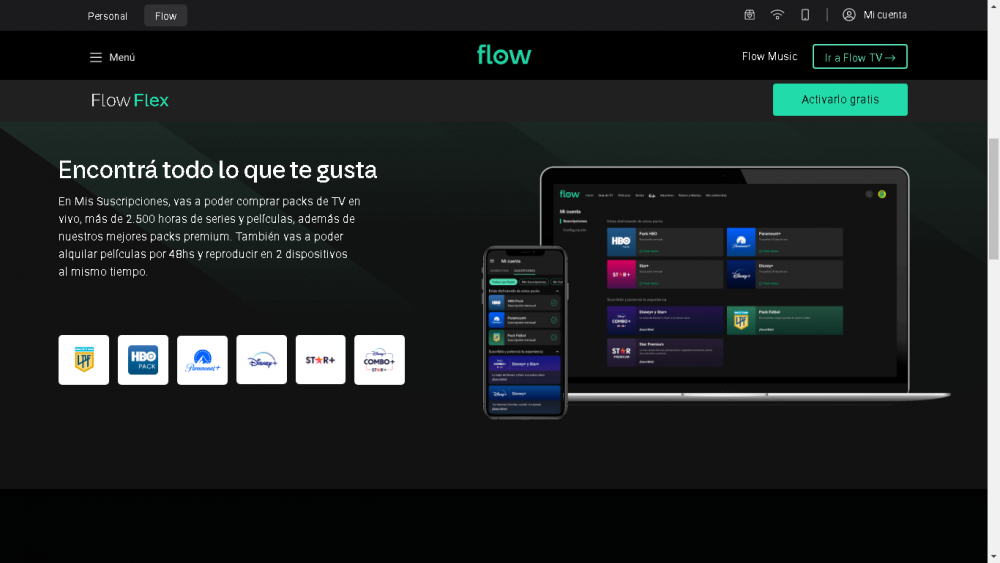Screen dimensions: 1000x563
Task: Open the Flow Music link
Action: click(x=769, y=57)
